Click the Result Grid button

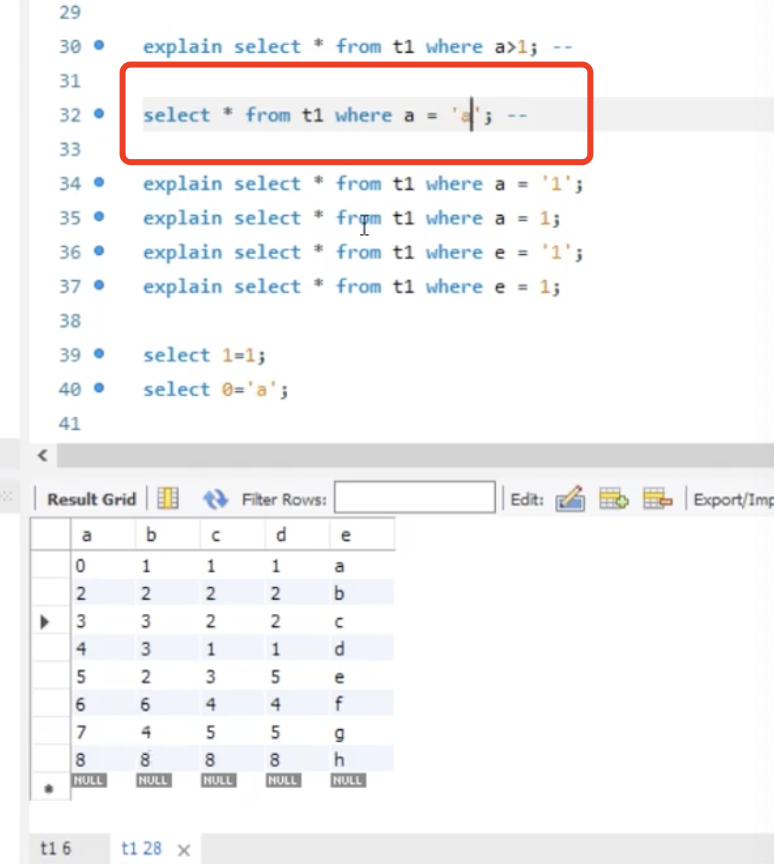coord(90,499)
